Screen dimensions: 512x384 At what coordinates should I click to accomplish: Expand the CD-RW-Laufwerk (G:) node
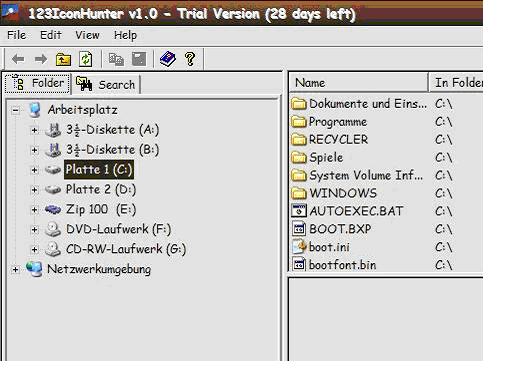click(x=34, y=250)
